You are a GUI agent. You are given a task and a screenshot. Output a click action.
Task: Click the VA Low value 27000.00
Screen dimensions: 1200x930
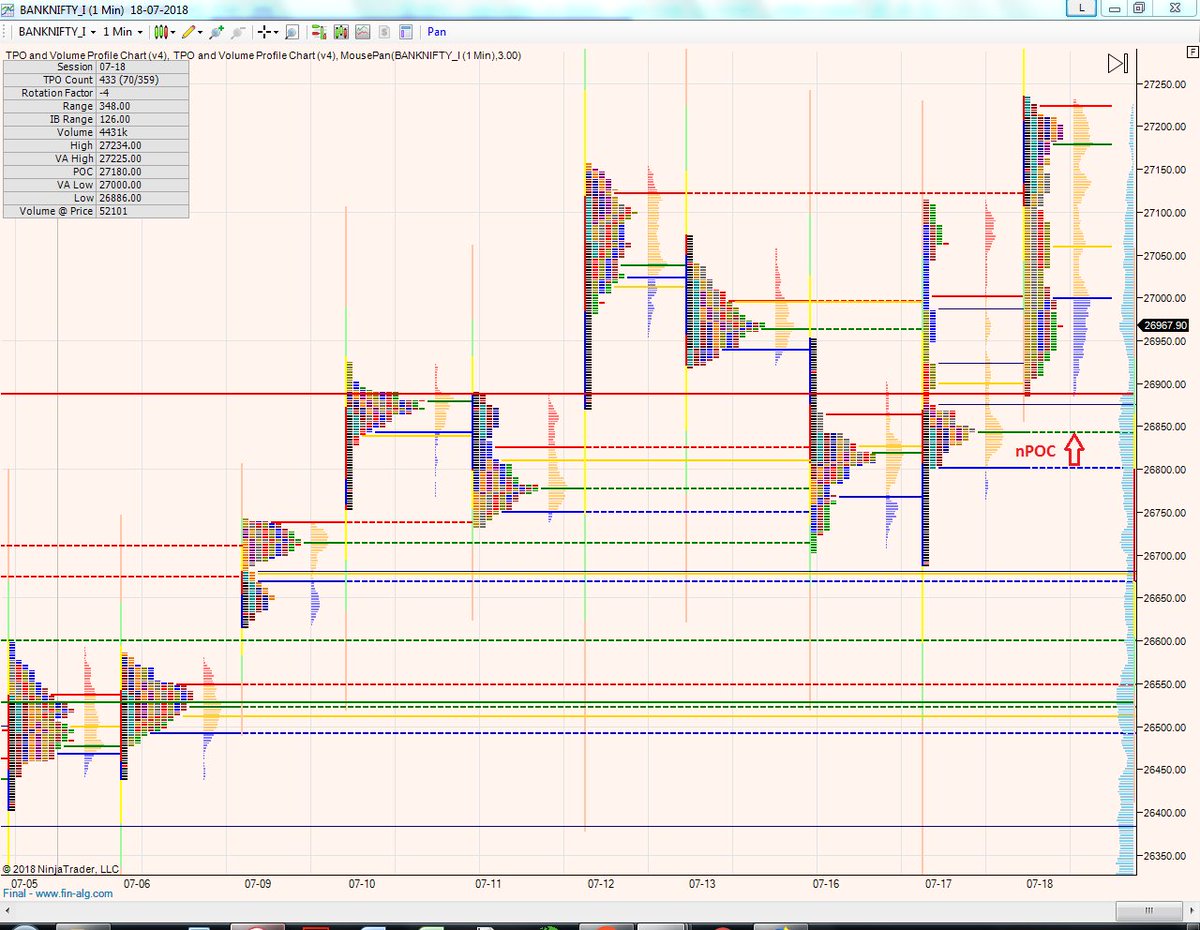click(x=120, y=184)
